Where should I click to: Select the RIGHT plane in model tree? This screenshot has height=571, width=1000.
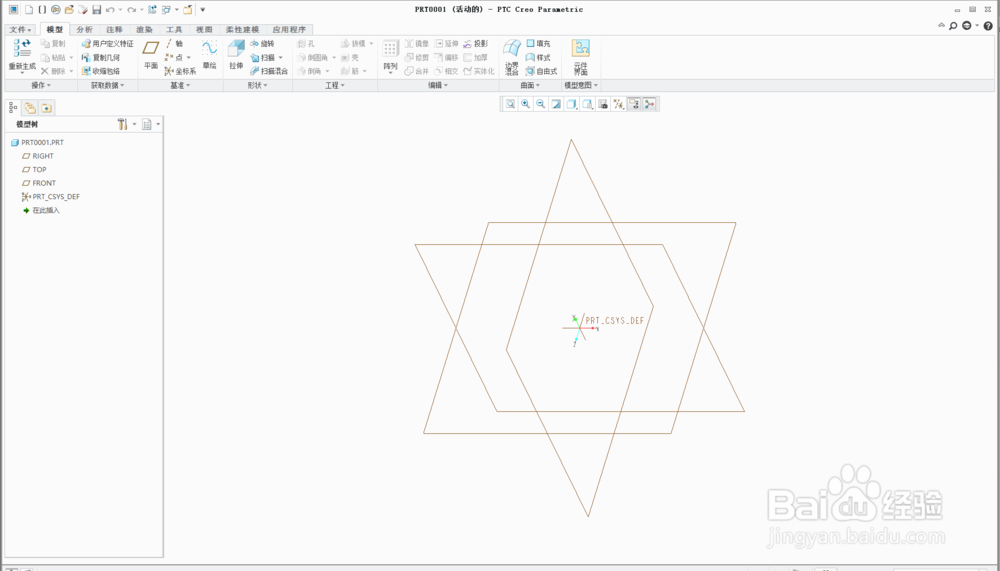[38, 156]
